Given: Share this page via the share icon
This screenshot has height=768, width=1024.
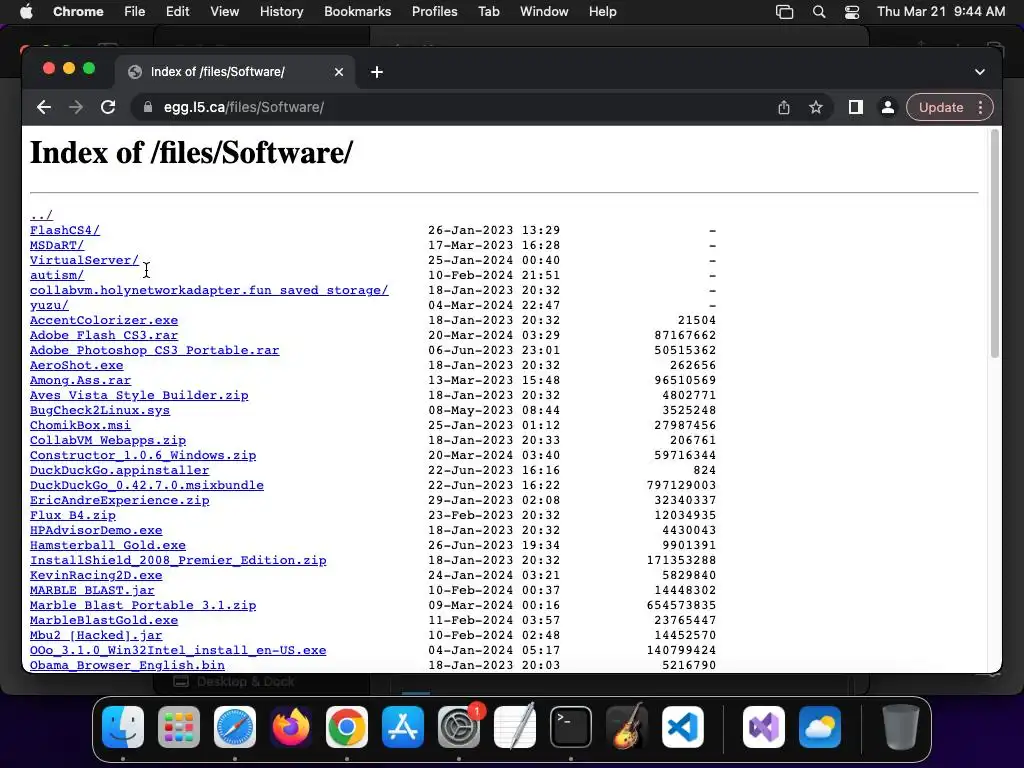Looking at the screenshot, I should [x=784, y=107].
